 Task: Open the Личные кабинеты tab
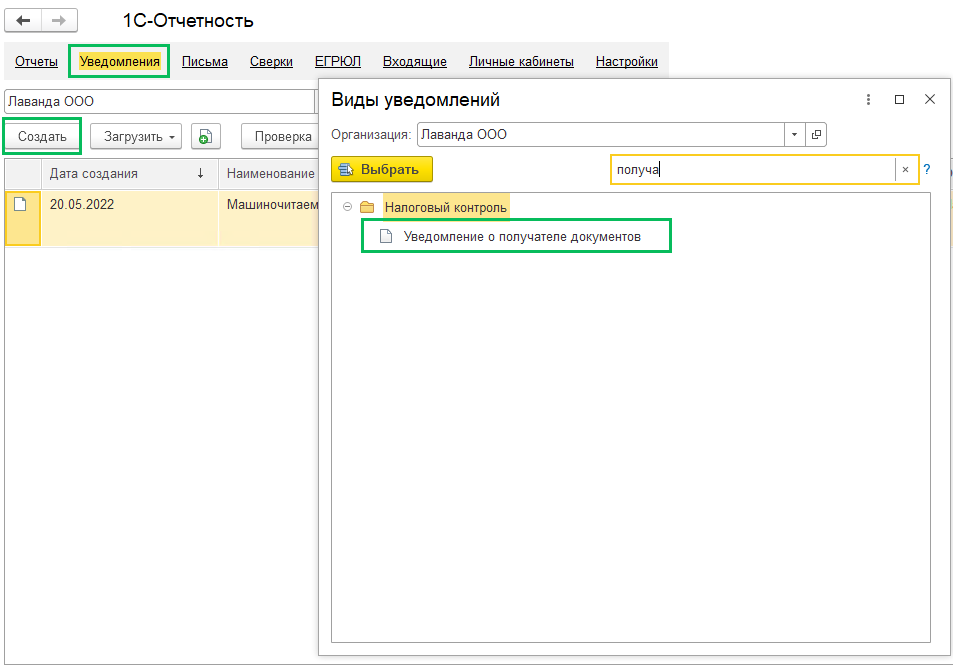[x=521, y=61]
